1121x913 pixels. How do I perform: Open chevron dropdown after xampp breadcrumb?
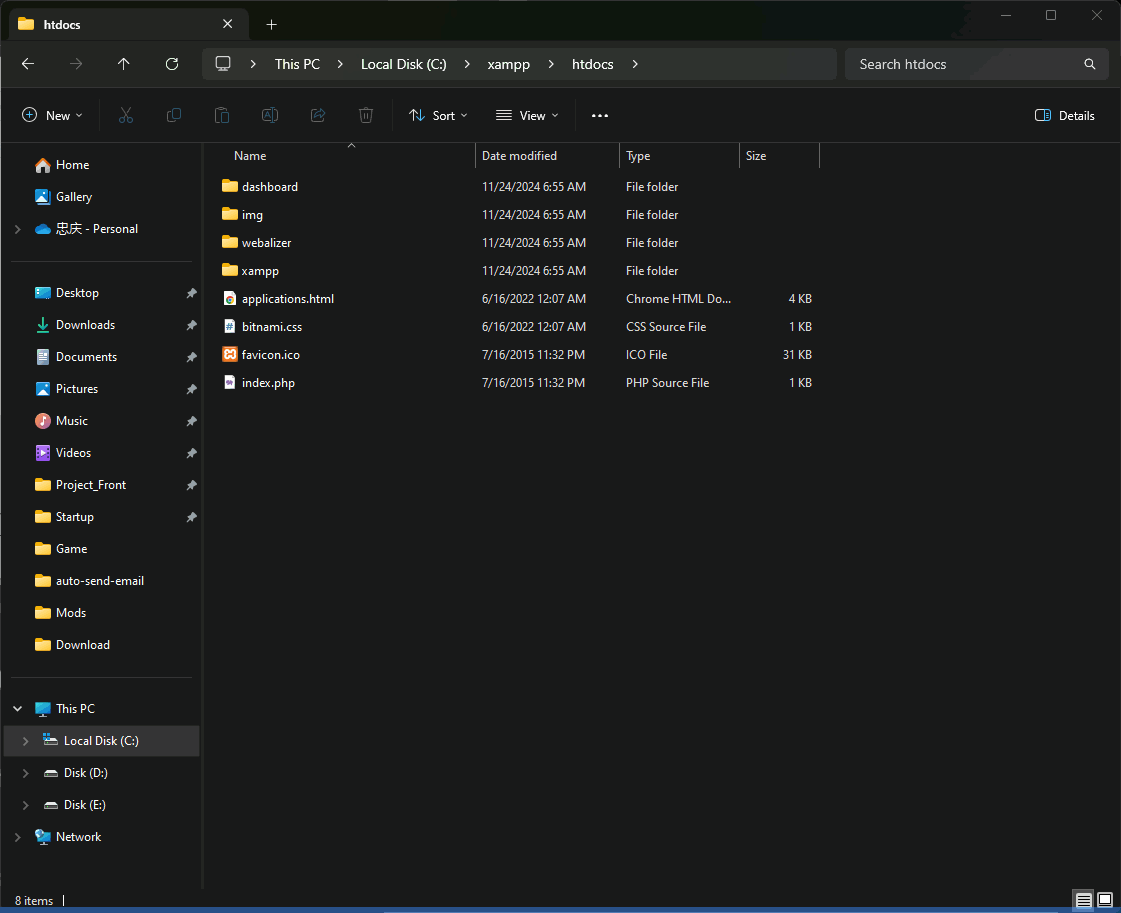point(550,64)
